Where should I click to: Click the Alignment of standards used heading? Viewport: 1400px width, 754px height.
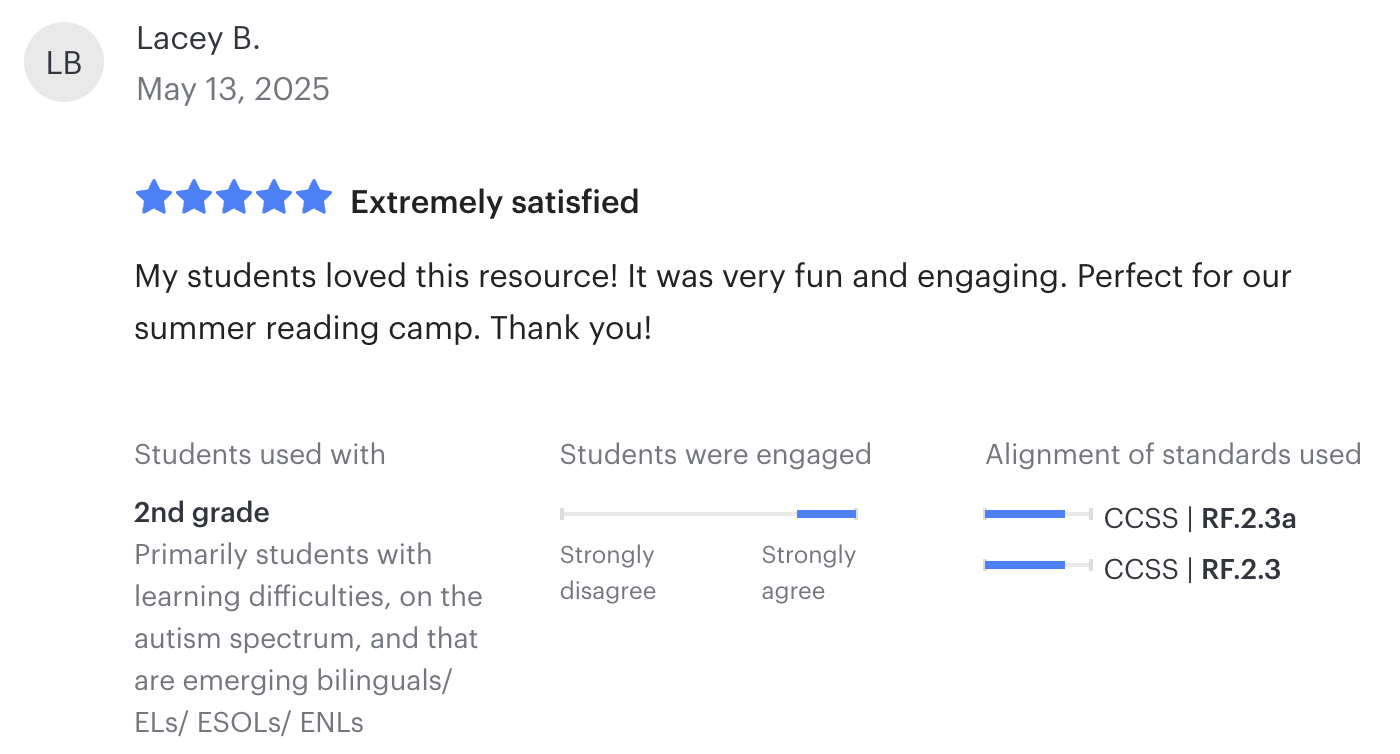tap(1173, 454)
